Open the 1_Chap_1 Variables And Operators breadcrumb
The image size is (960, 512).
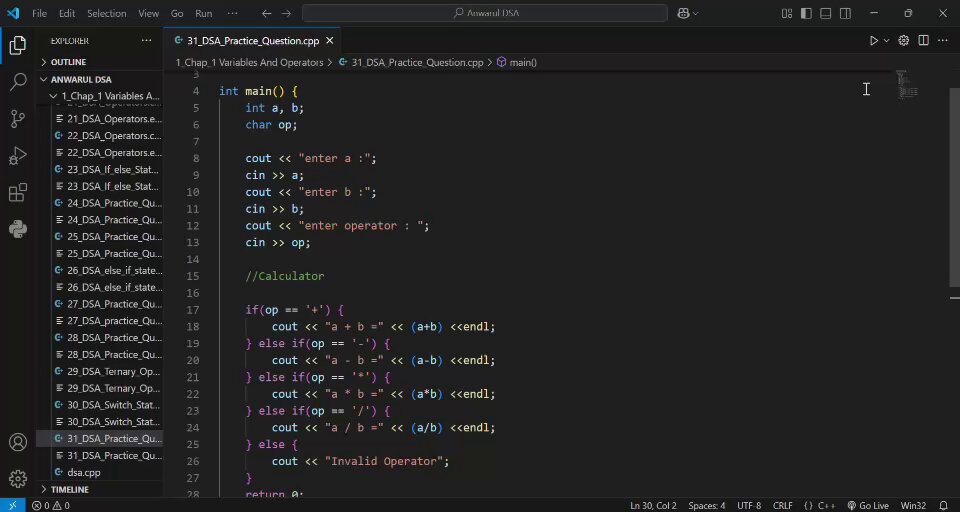249,62
